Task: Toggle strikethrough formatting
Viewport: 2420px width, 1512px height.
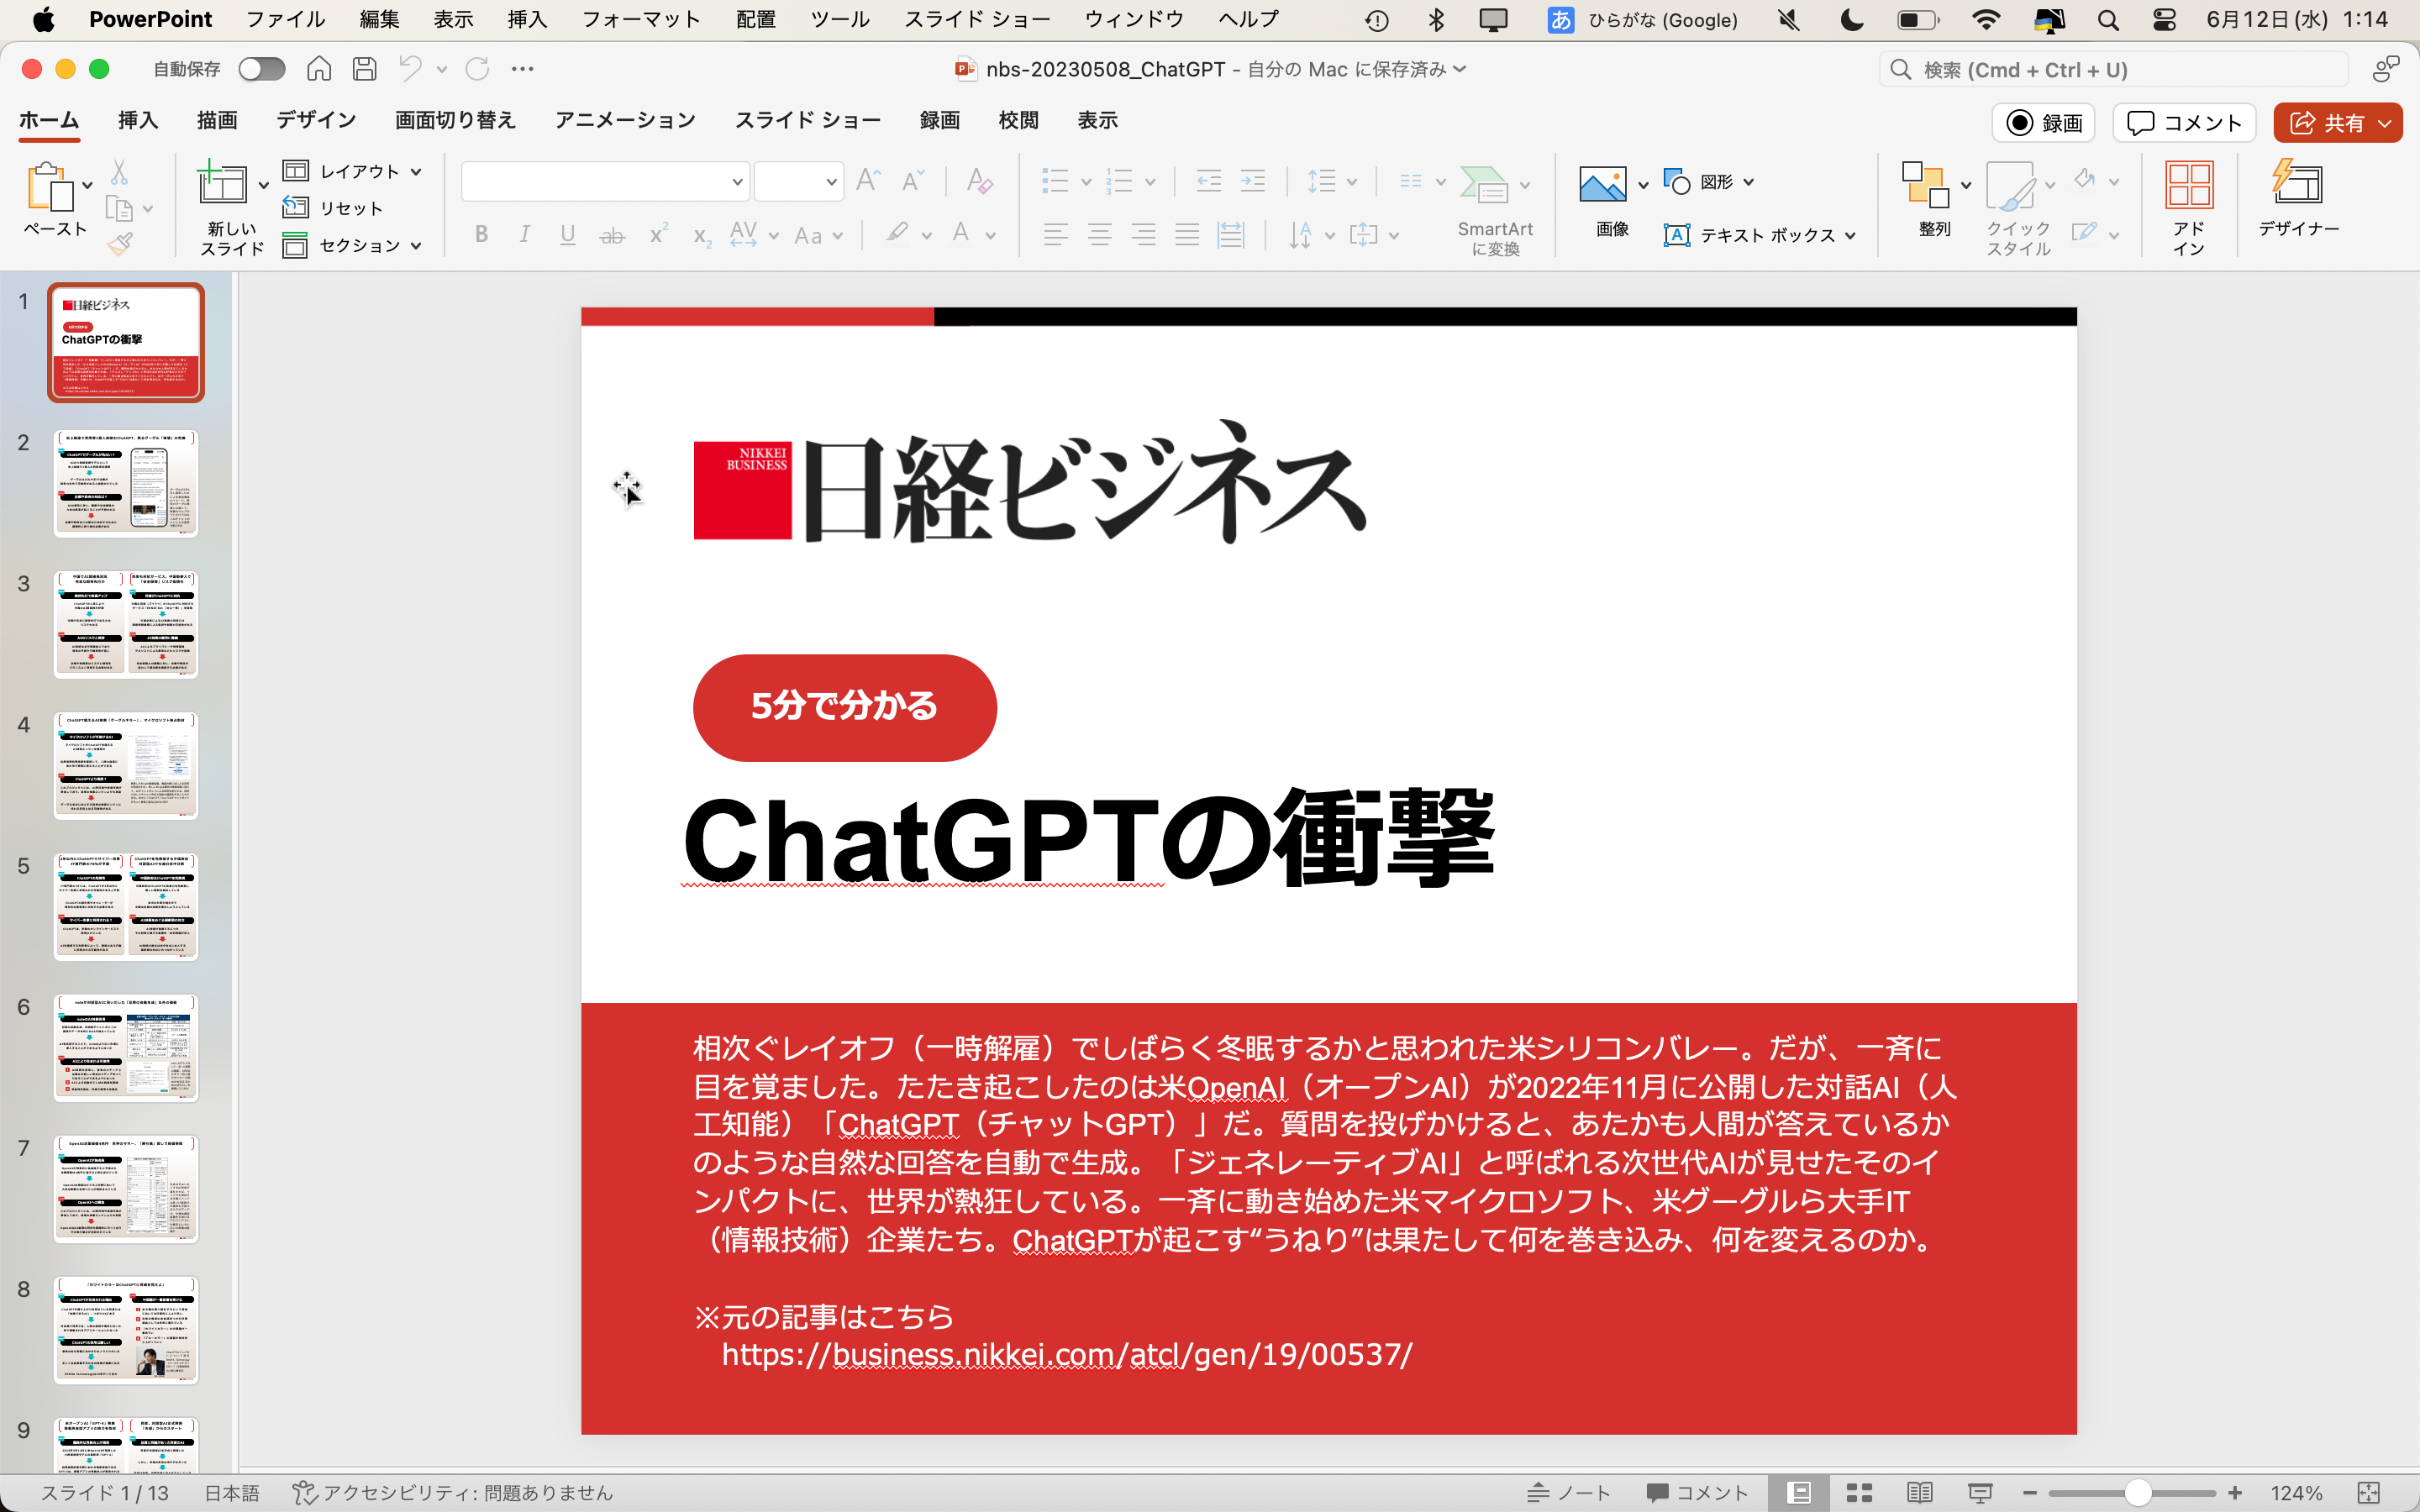Action: pos(612,235)
